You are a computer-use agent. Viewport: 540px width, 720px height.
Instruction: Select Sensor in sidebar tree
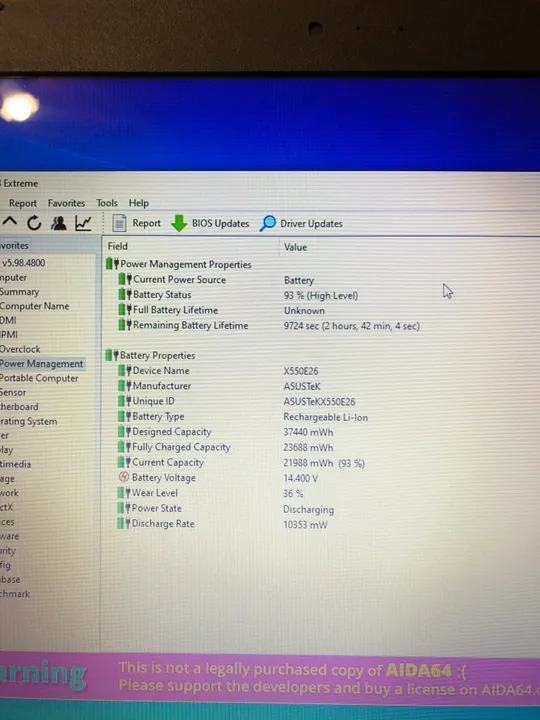click(x=13, y=392)
